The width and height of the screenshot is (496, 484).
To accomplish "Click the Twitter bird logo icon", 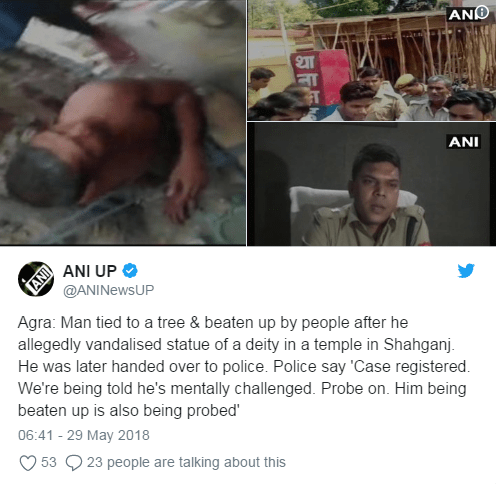I will click(466, 271).
